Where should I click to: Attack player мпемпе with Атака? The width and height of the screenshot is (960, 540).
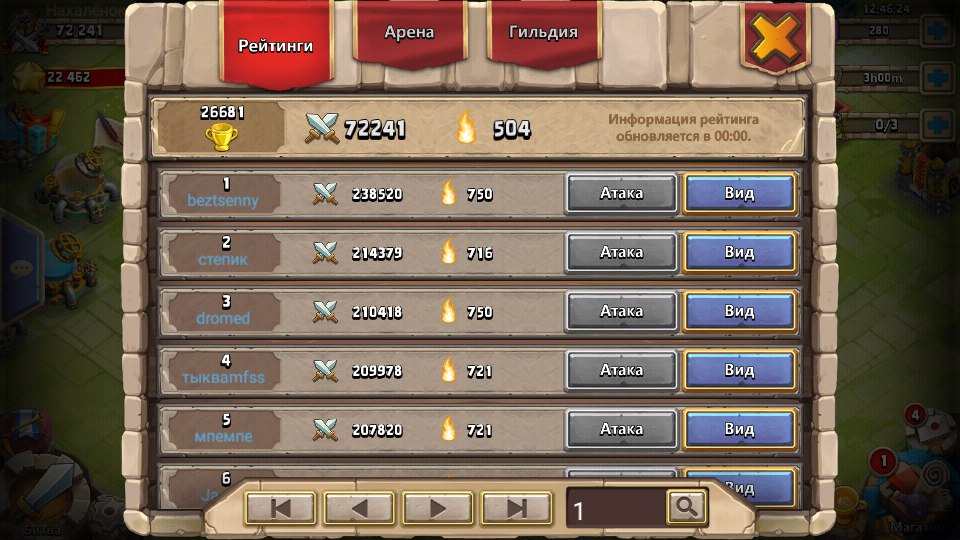click(x=621, y=429)
